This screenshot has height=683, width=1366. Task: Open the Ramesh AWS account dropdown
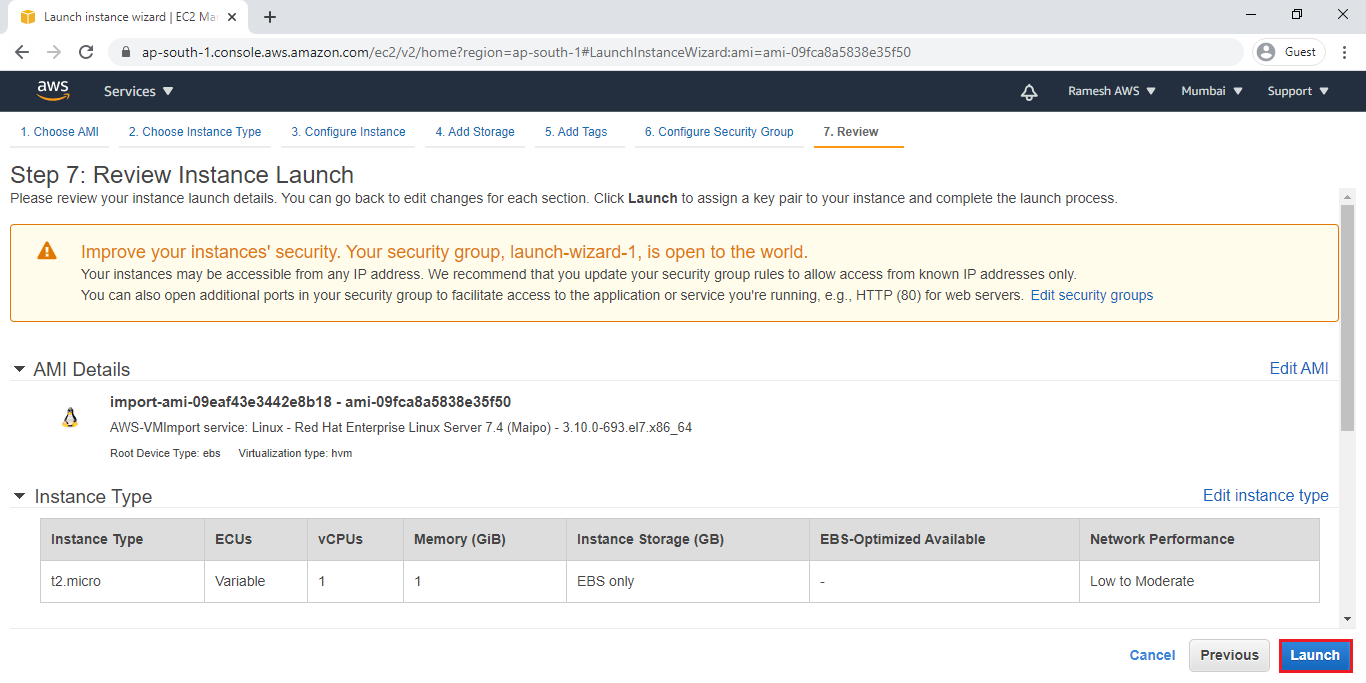click(1111, 91)
